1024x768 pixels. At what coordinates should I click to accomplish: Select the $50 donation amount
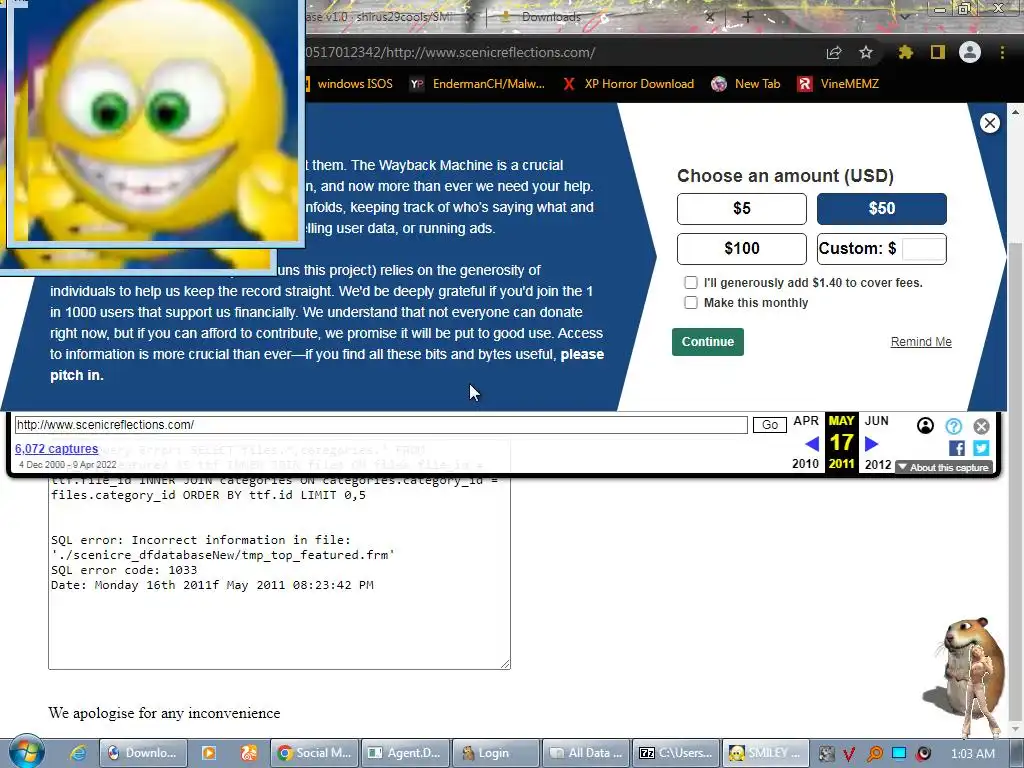[x=882, y=209]
